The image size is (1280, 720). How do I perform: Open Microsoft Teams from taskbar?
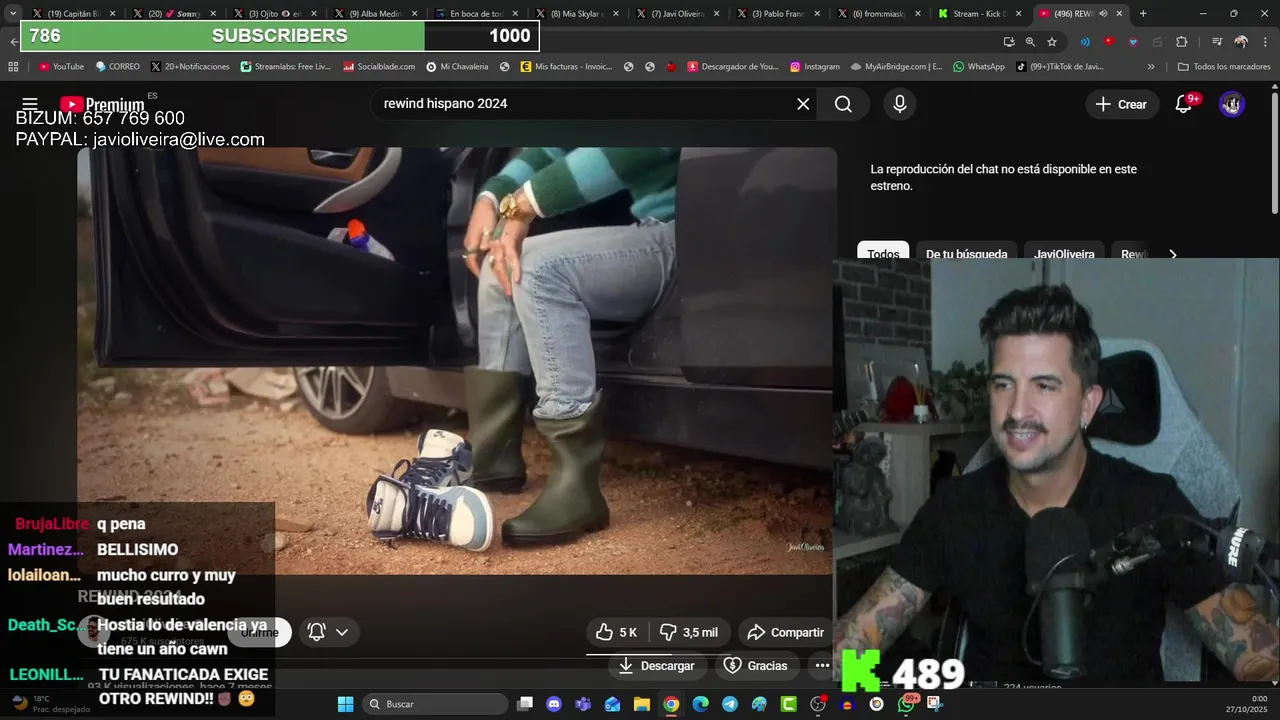[x=583, y=704]
